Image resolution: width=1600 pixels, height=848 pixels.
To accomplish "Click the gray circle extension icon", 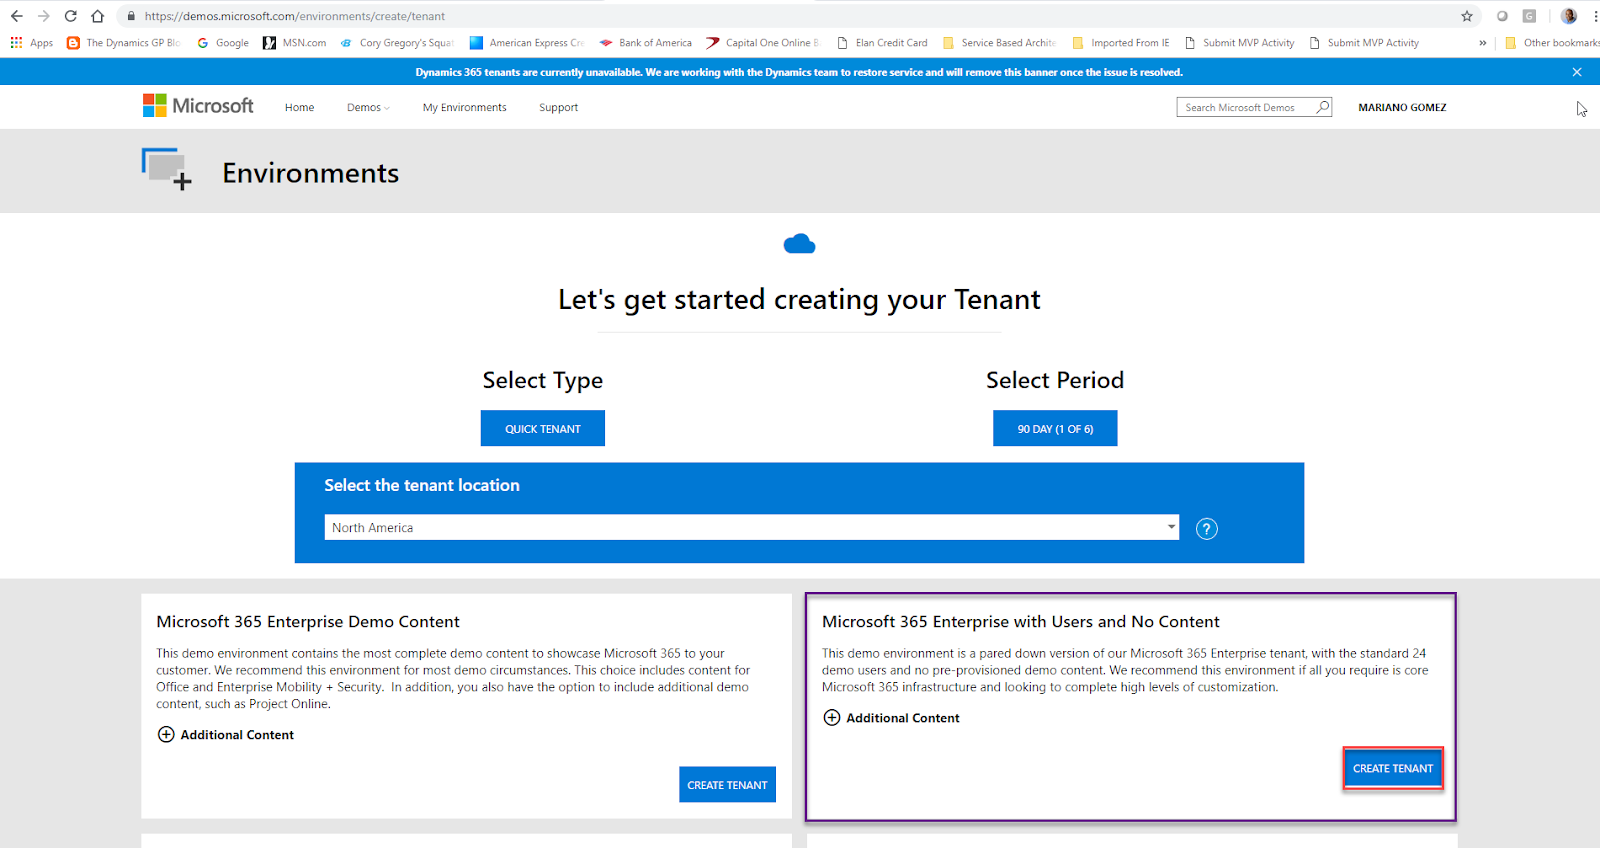I will point(1502,16).
